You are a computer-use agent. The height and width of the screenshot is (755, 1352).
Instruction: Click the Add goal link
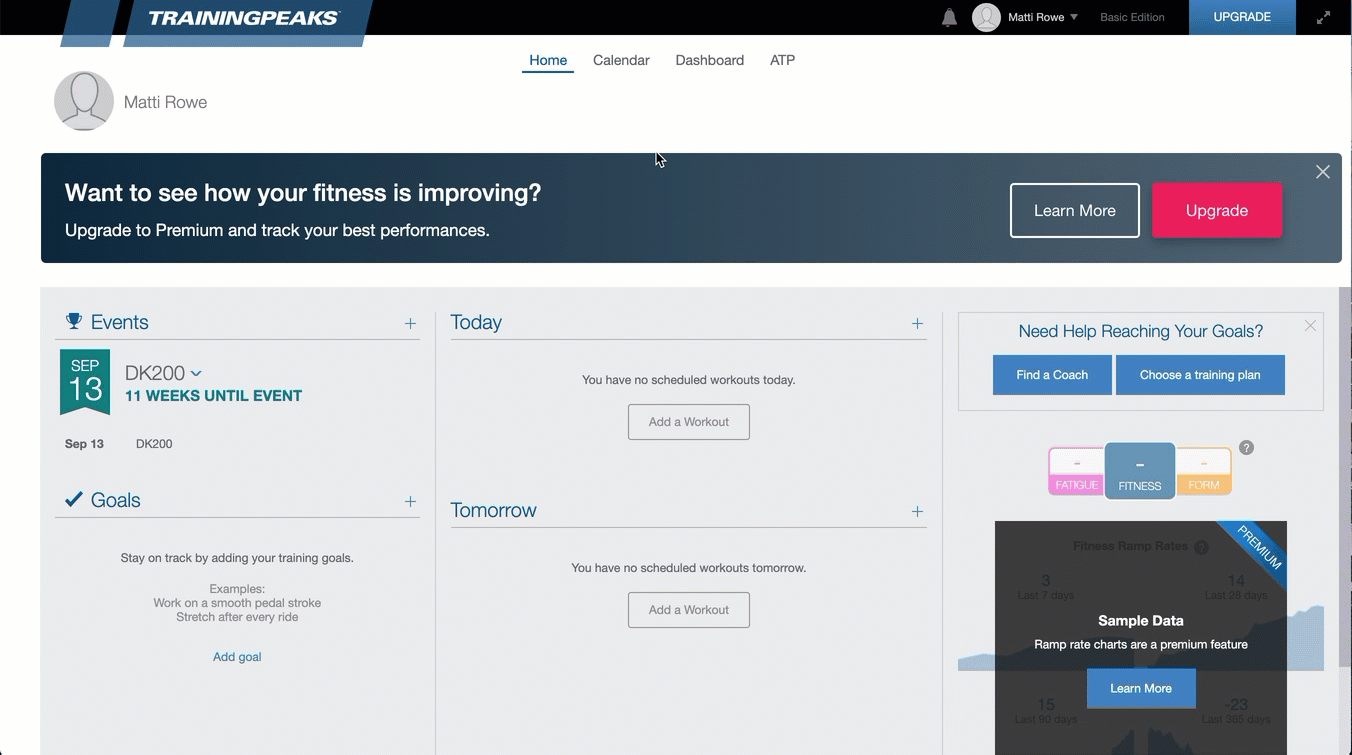tap(237, 657)
